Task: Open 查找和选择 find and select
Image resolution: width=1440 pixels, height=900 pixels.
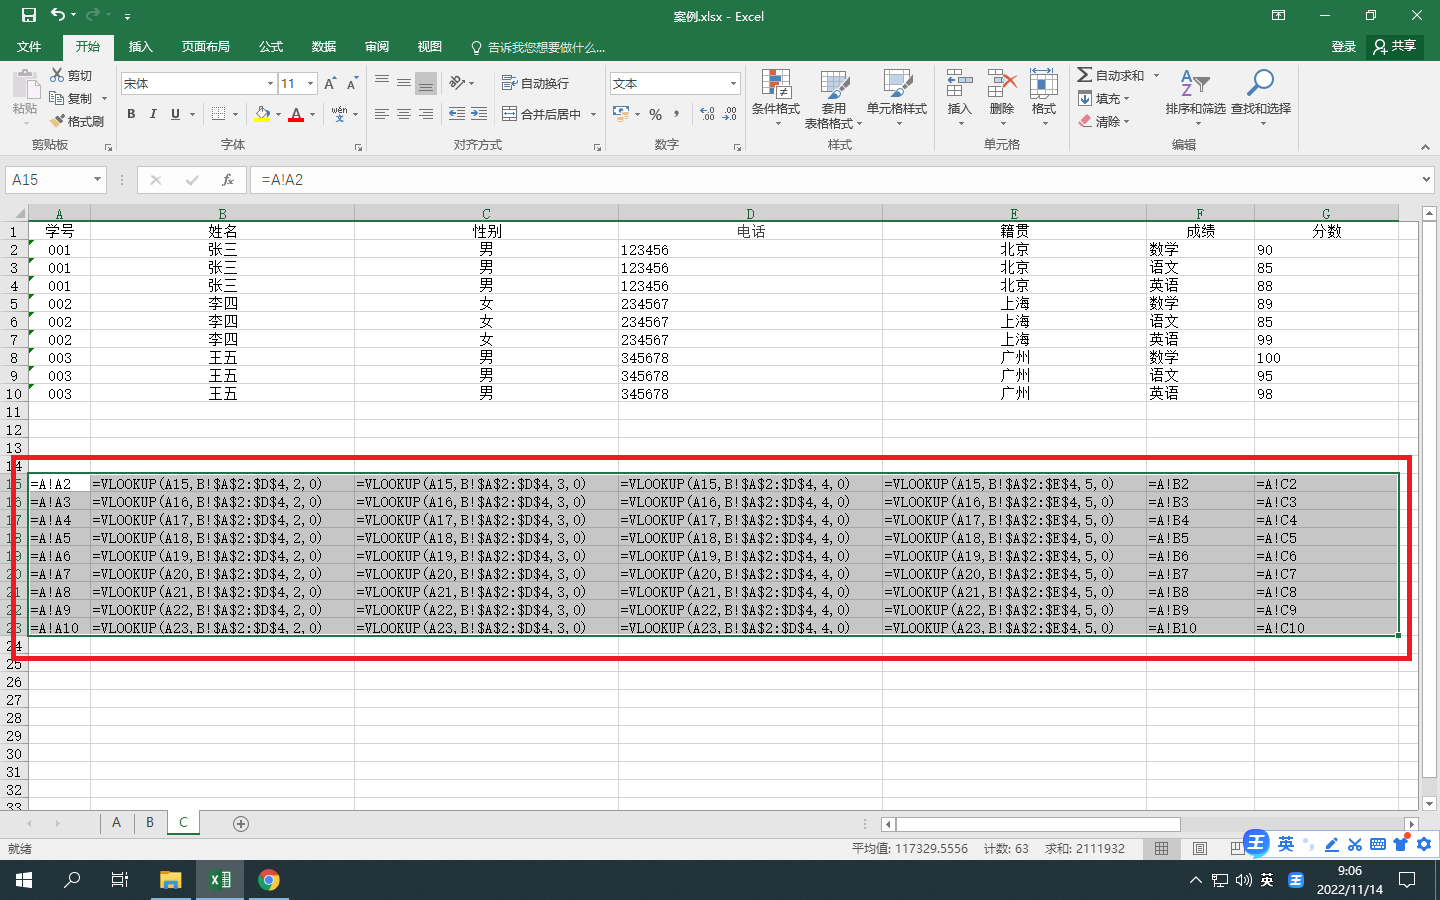Action: (x=1261, y=98)
